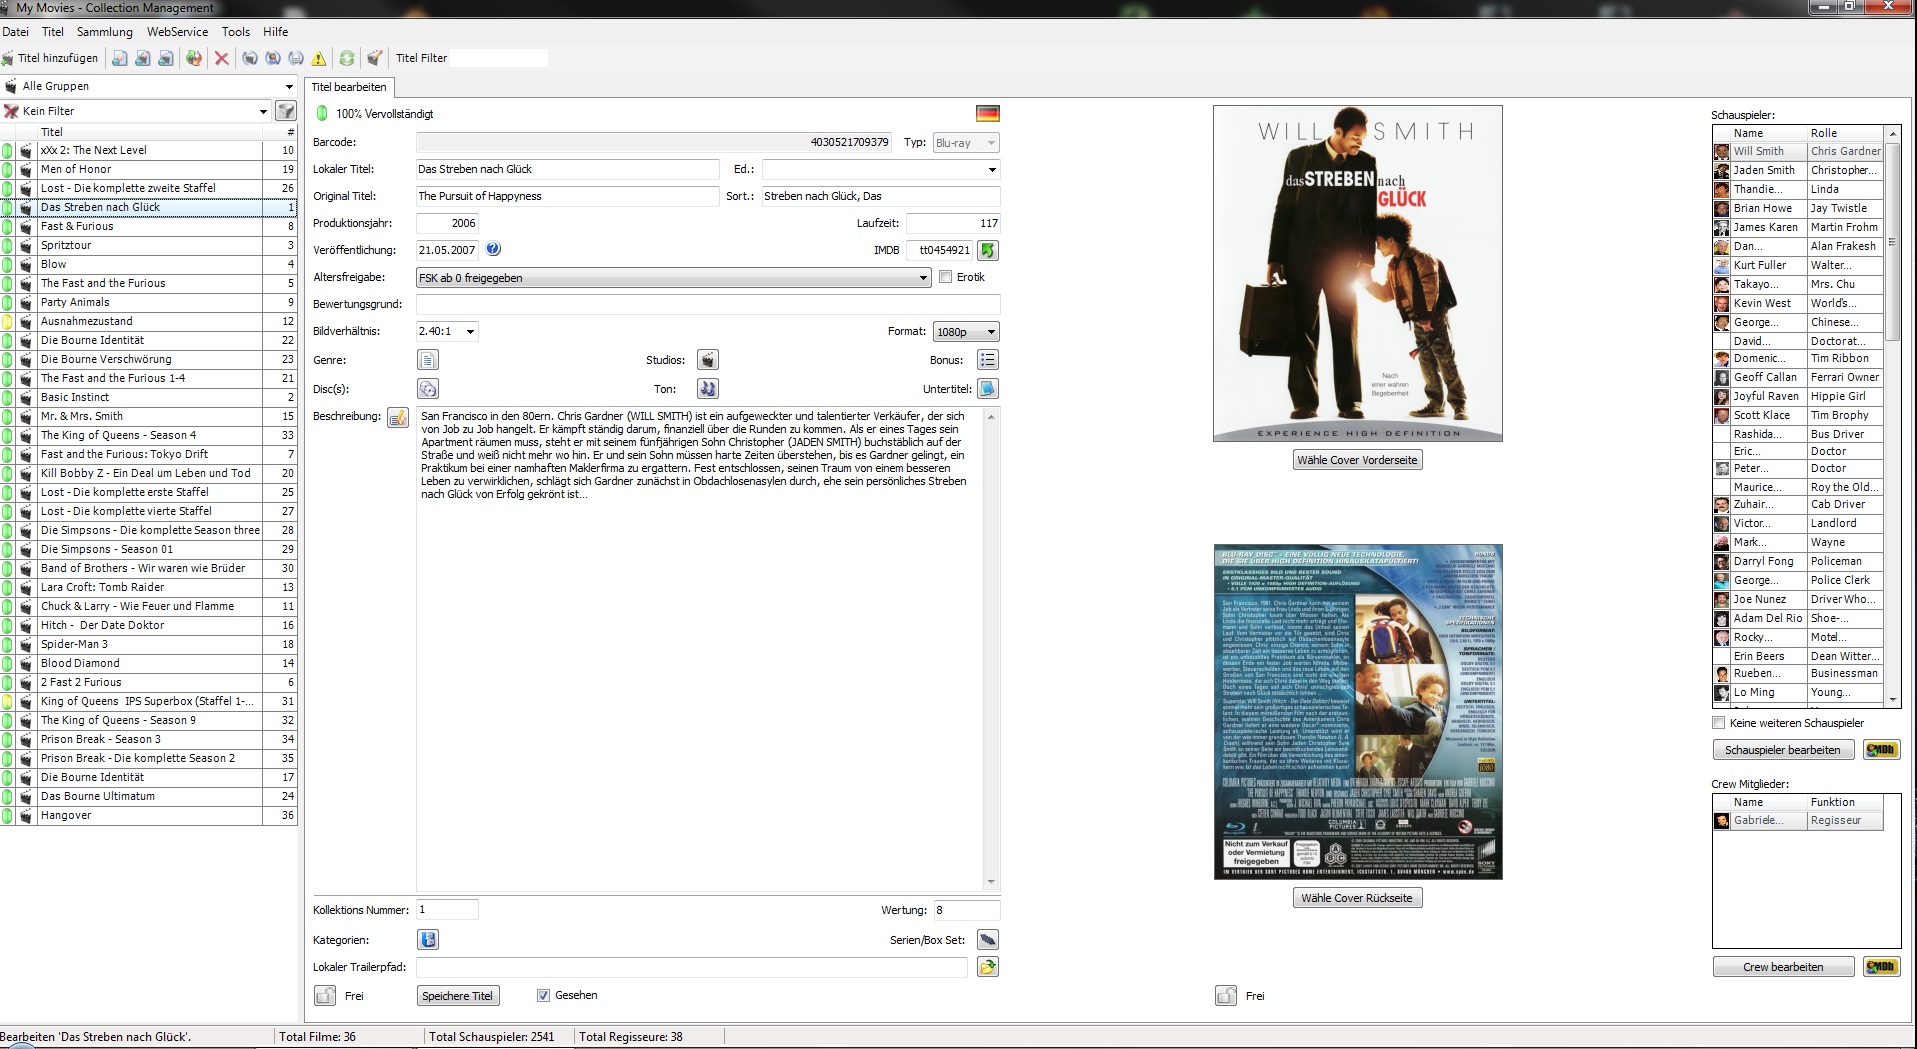Open the Hilfe menu
1917x1049 pixels.
point(276,32)
